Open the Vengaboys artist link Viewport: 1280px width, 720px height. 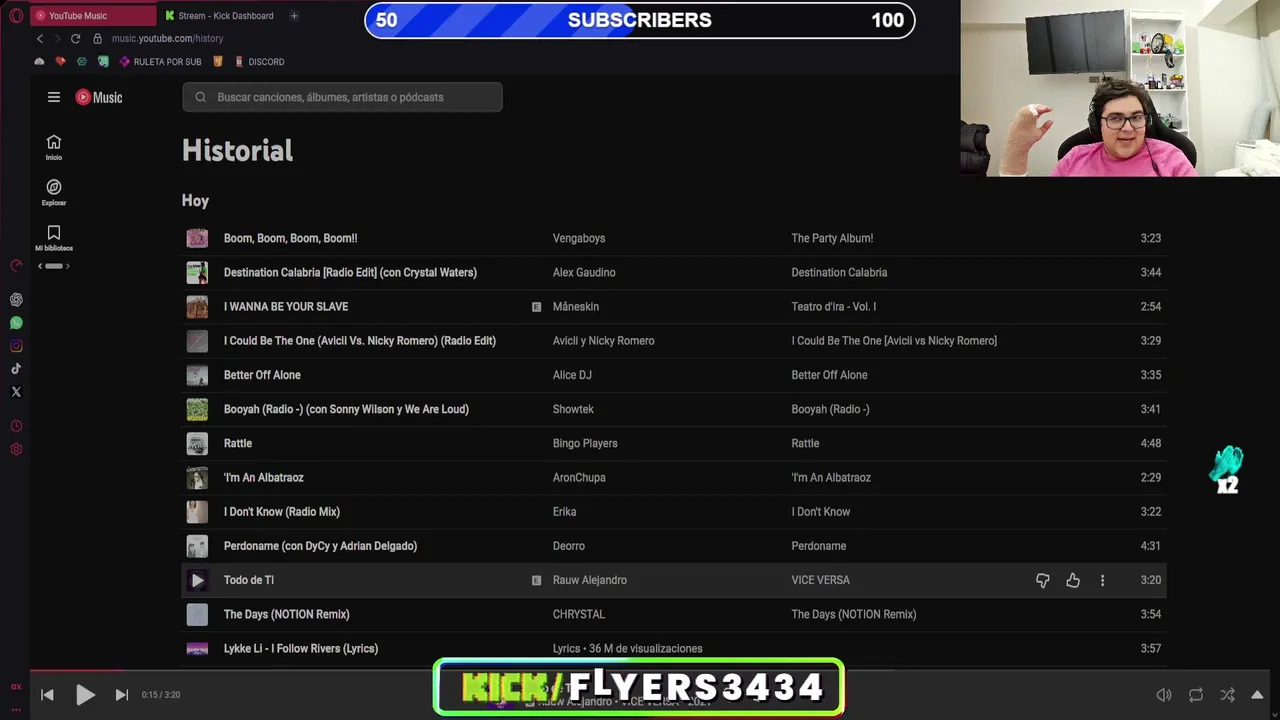click(579, 238)
